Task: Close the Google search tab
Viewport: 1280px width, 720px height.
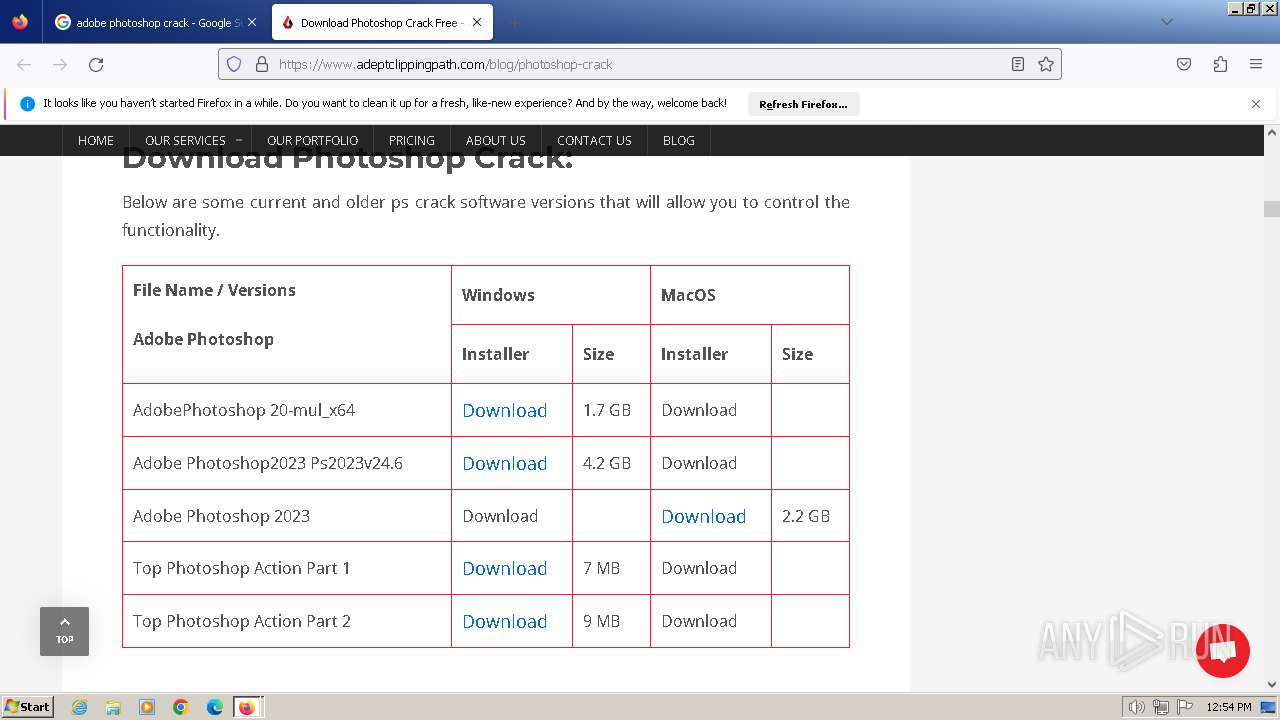Action: tap(251, 22)
